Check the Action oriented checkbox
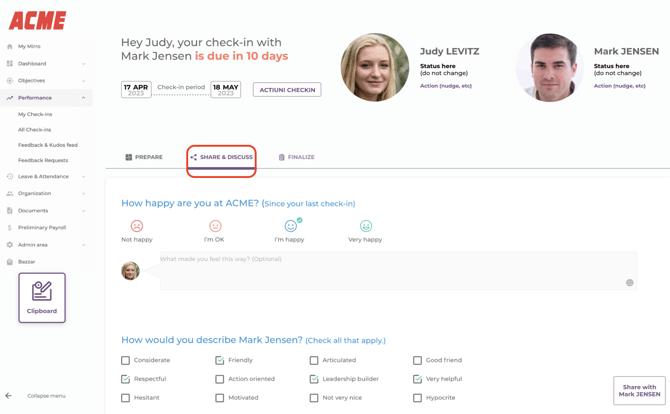670x414 pixels. [x=220, y=379]
